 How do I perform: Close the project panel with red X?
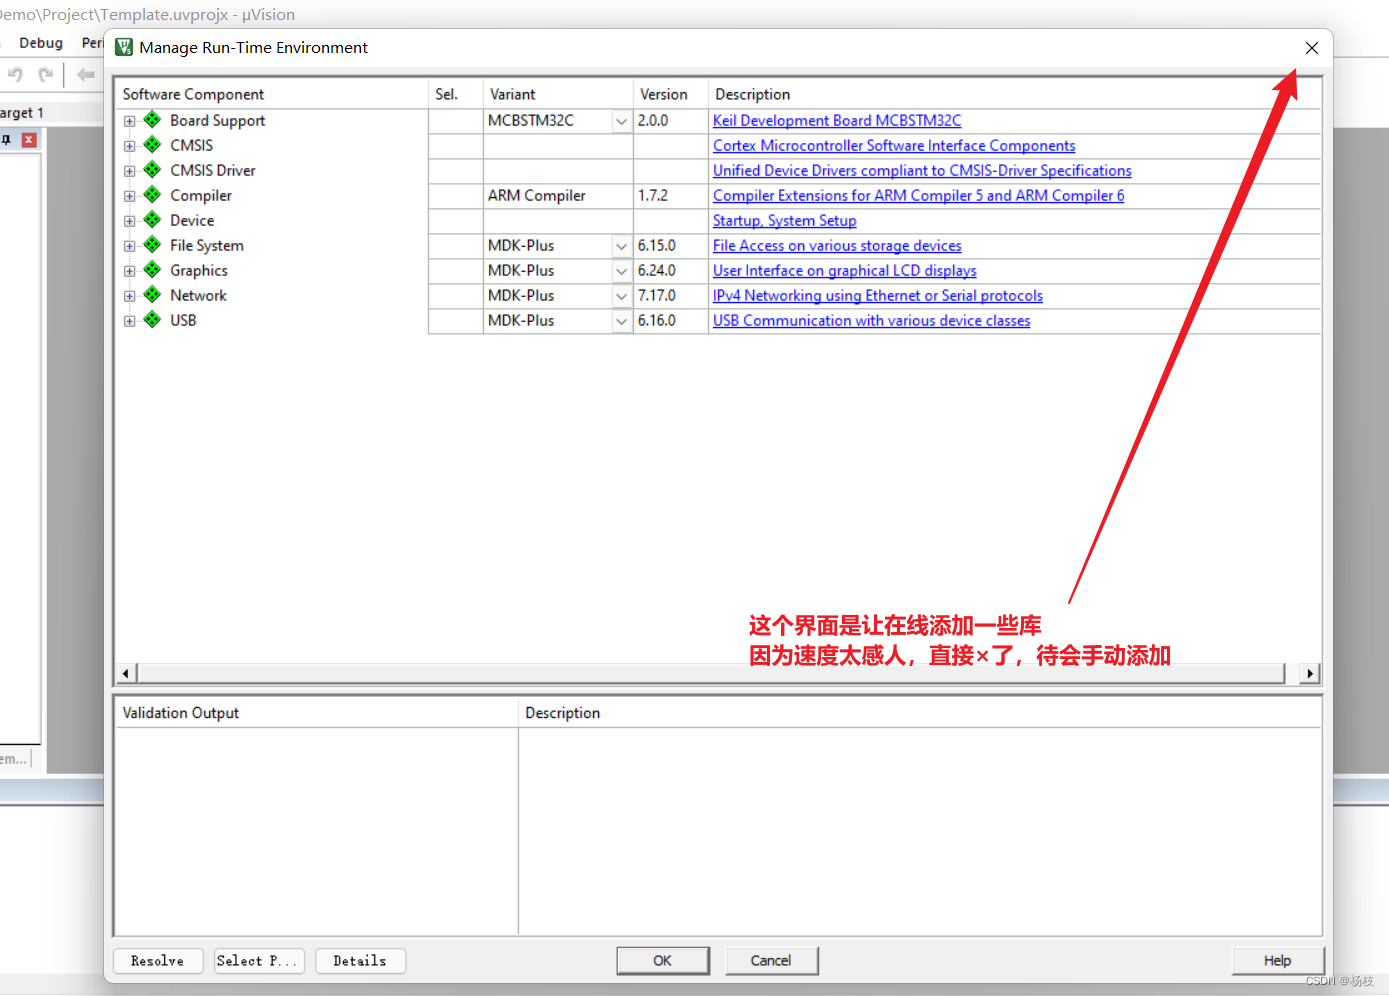coord(29,140)
